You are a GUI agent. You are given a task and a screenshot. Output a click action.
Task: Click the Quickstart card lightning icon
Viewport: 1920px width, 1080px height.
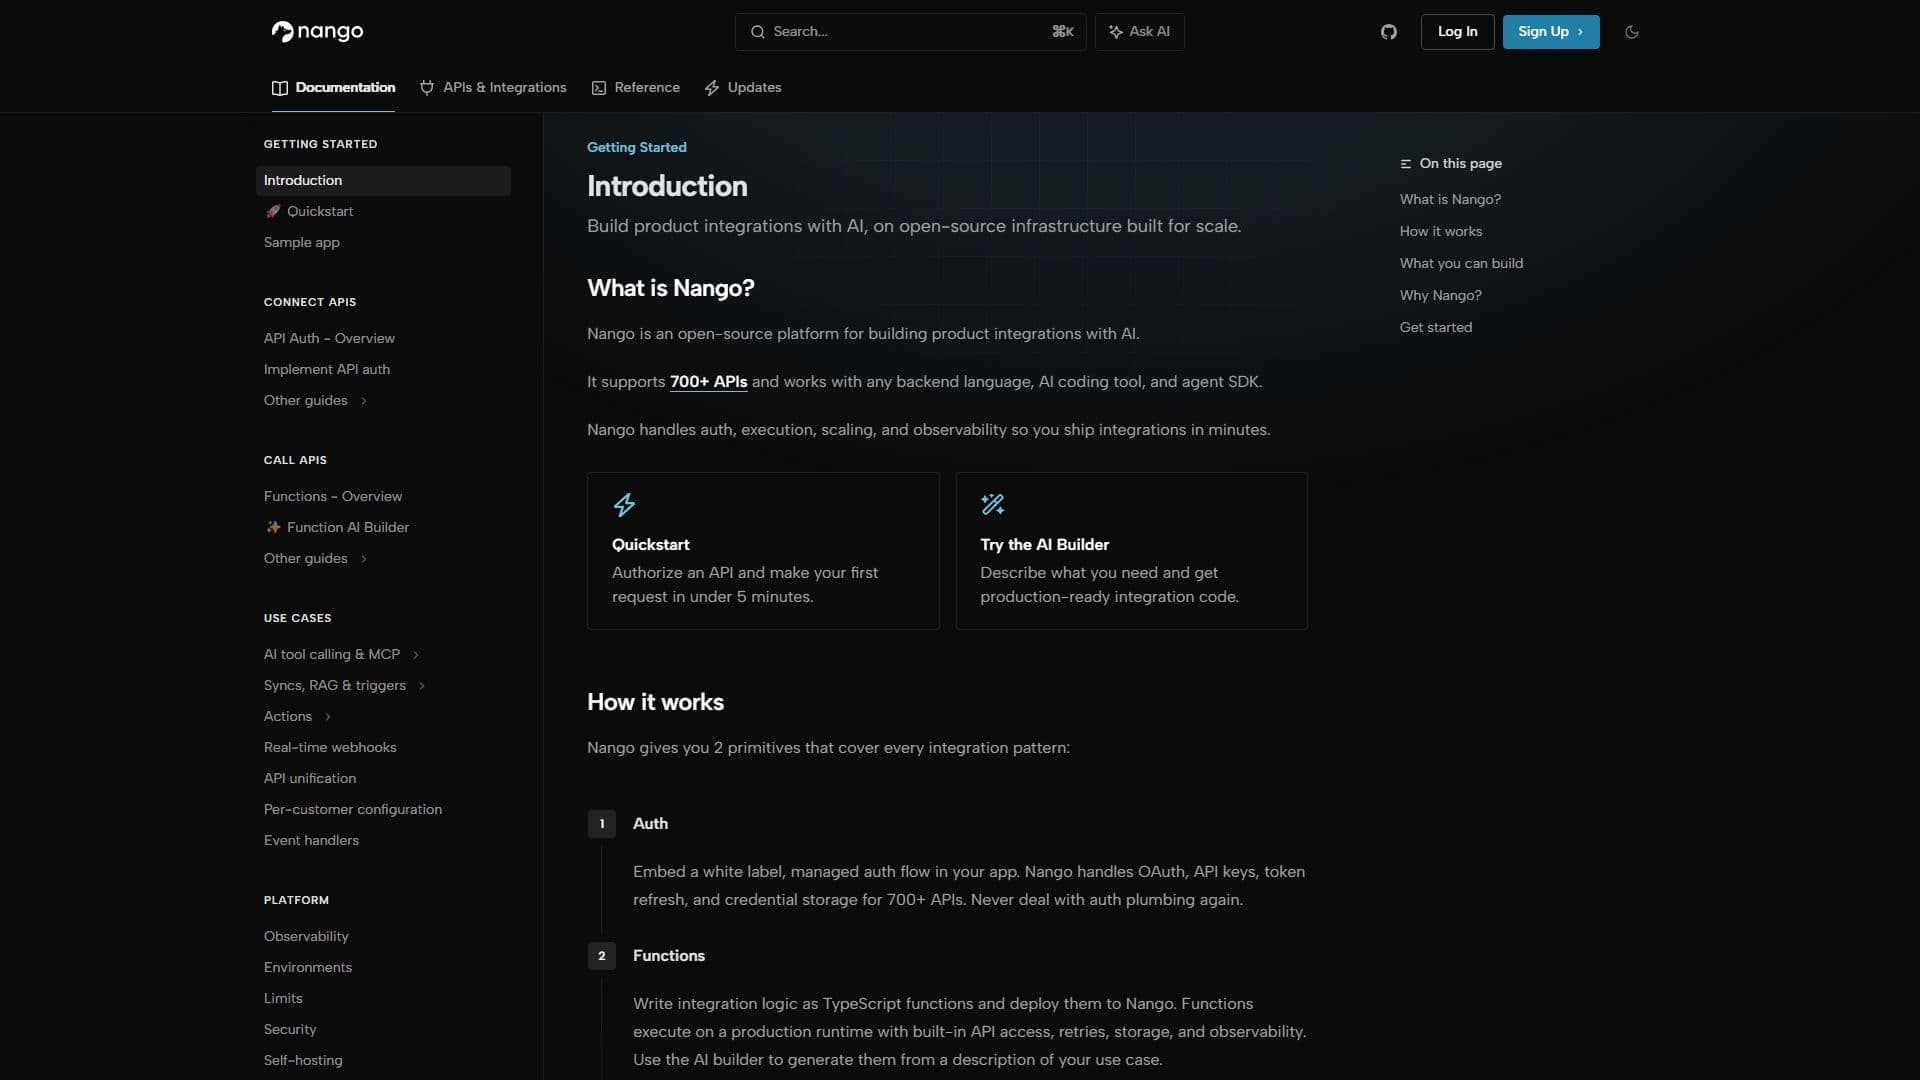point(624,505)
